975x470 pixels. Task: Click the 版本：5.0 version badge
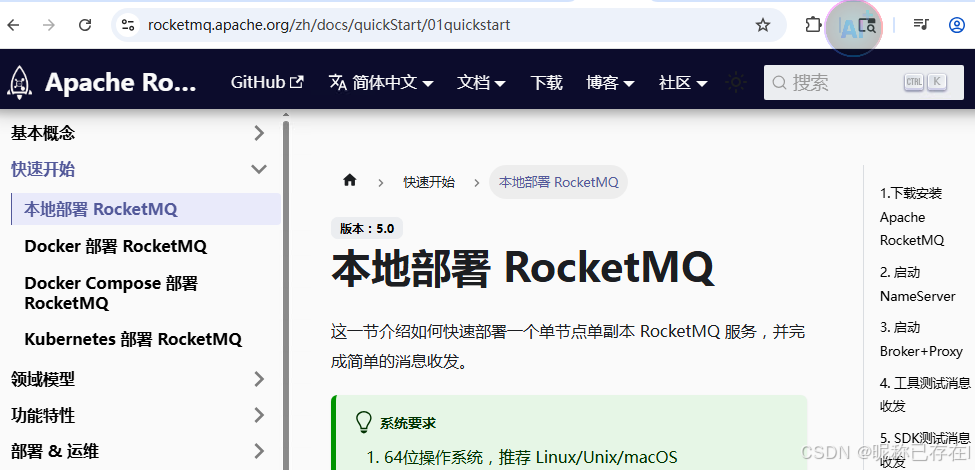[367, 228]
